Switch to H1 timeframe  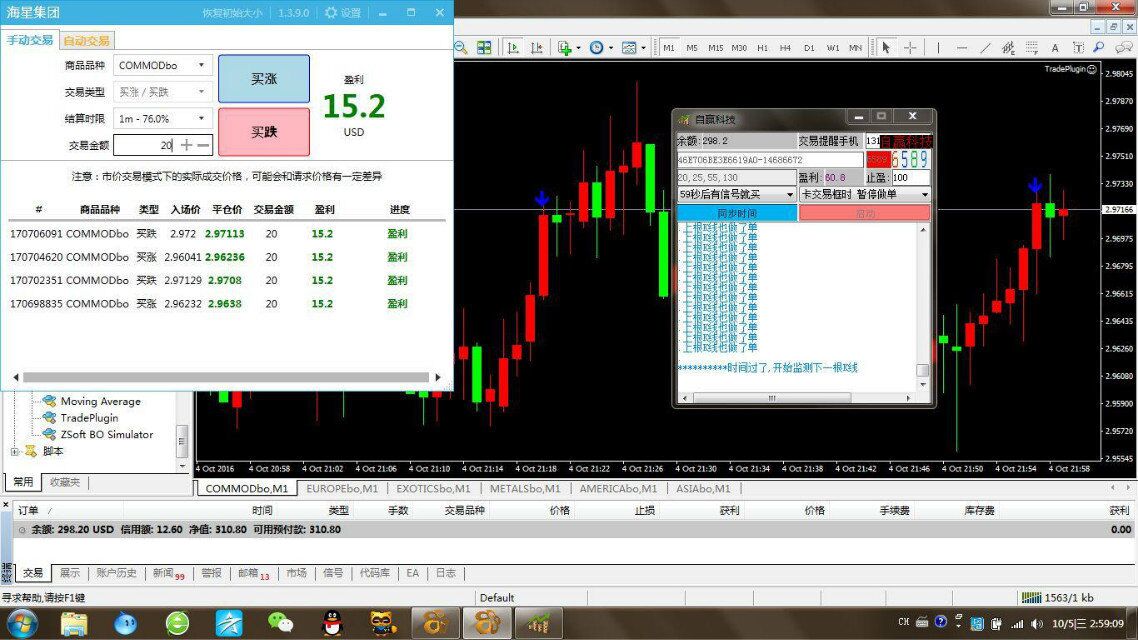[x=762, y=48]
